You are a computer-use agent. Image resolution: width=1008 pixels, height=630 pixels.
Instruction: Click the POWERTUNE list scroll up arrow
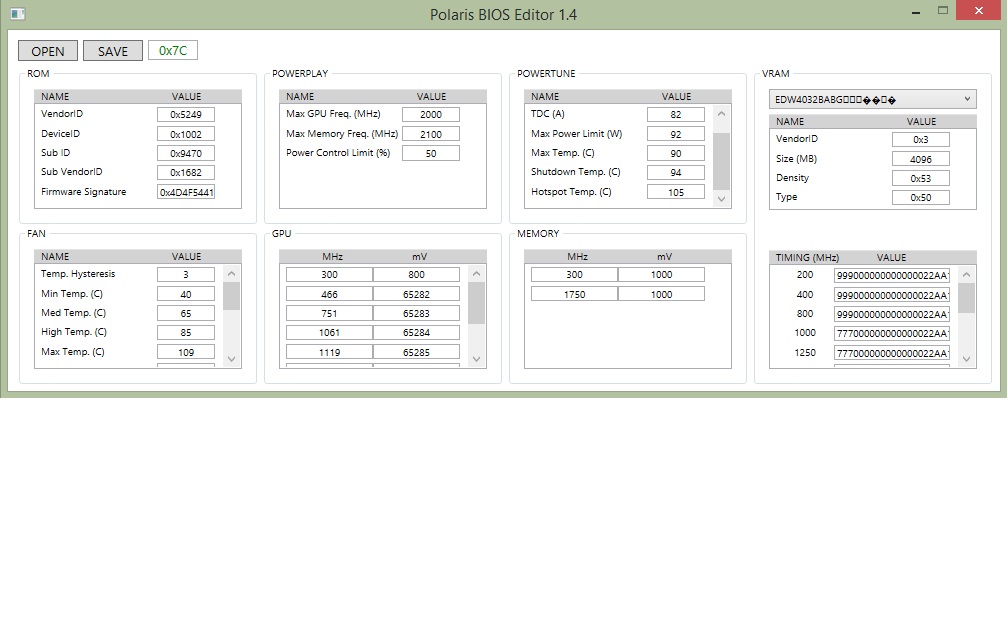[x=721, y=114]
